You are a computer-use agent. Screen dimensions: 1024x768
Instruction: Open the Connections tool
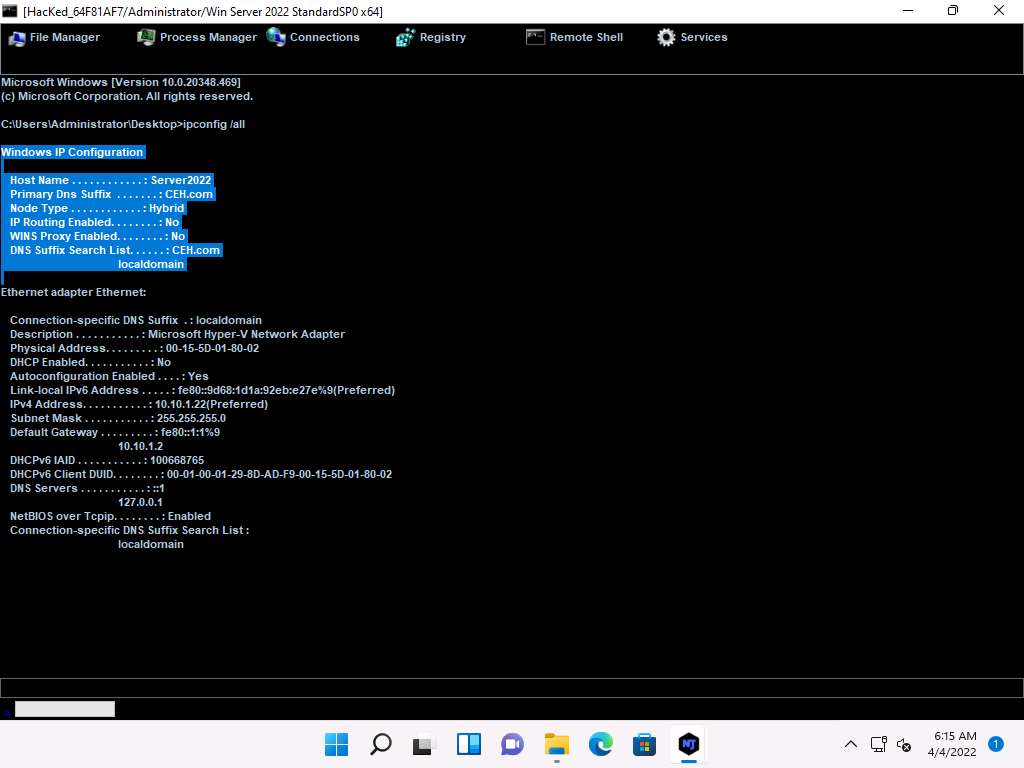tap(313, 37)
